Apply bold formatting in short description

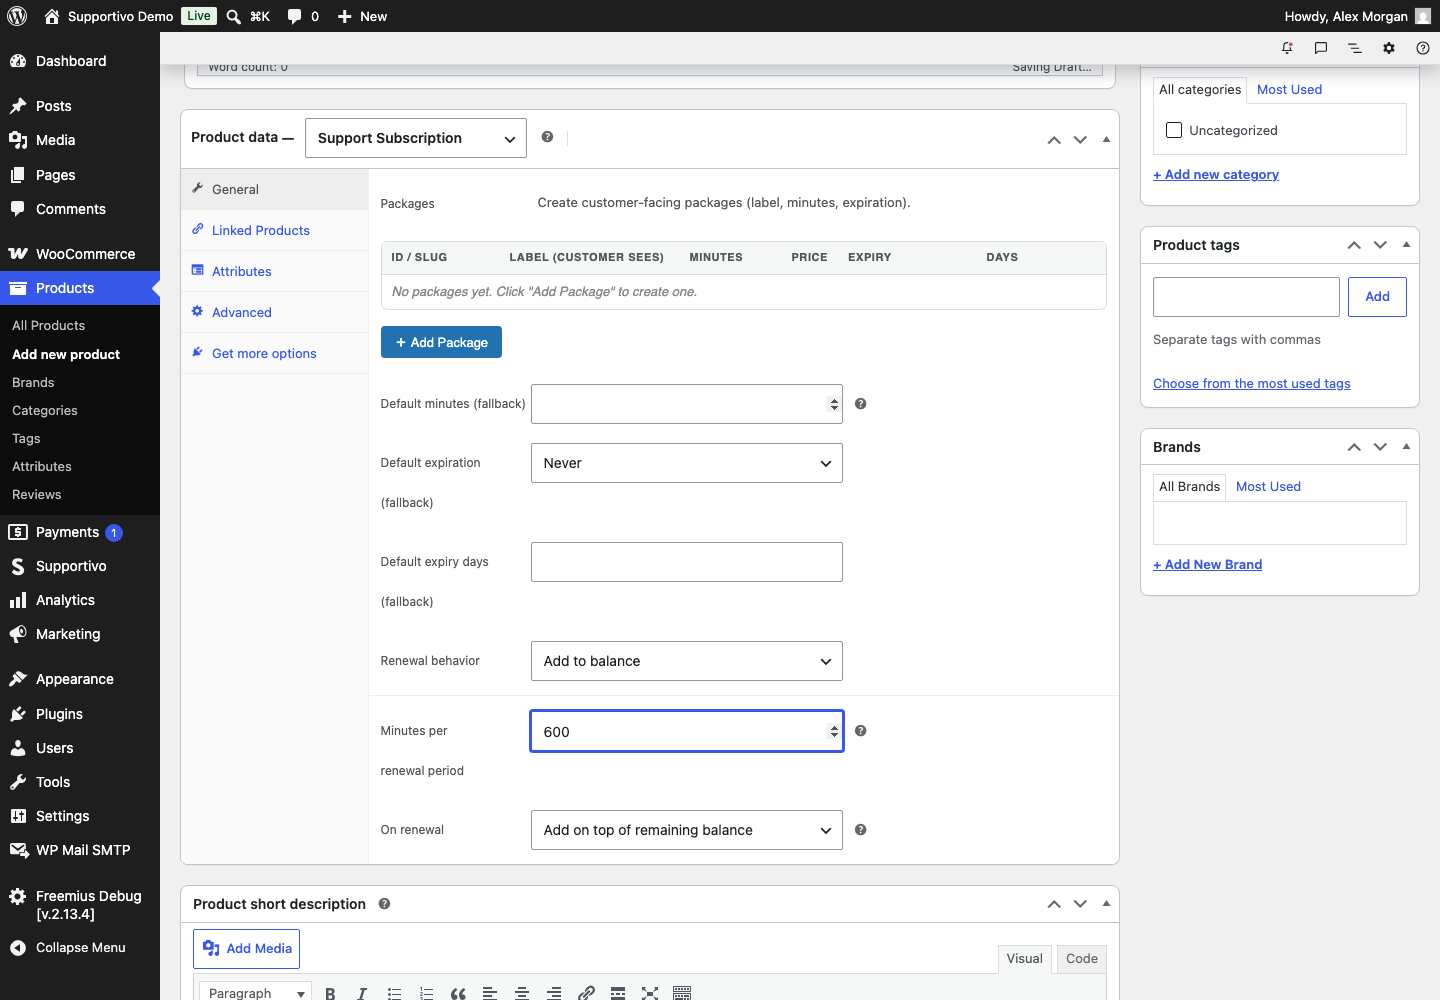coord(330,993)
